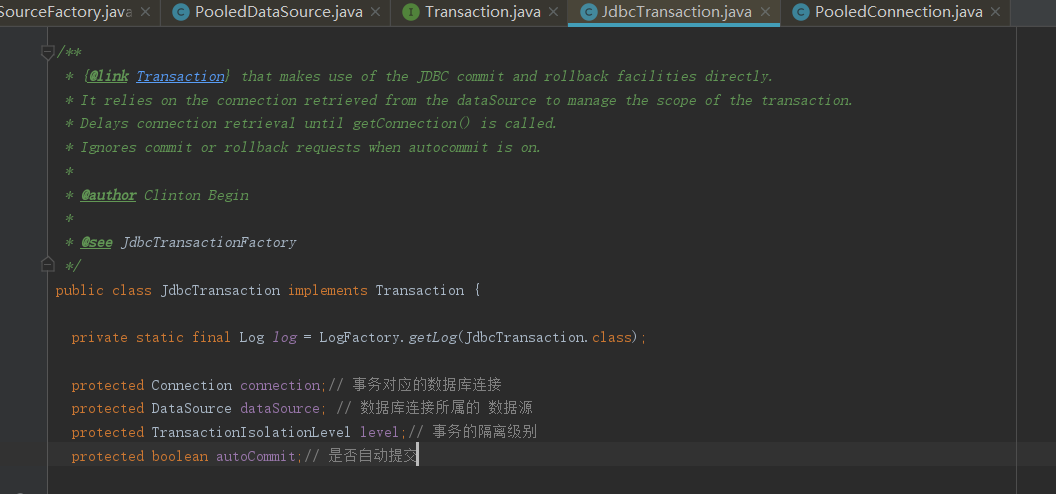Image resolution: width=1056 pixels, height=494 pixels.
Task: Switch to the Transaction.java tab
Action: pyautogui.click(x=482, y=12)
